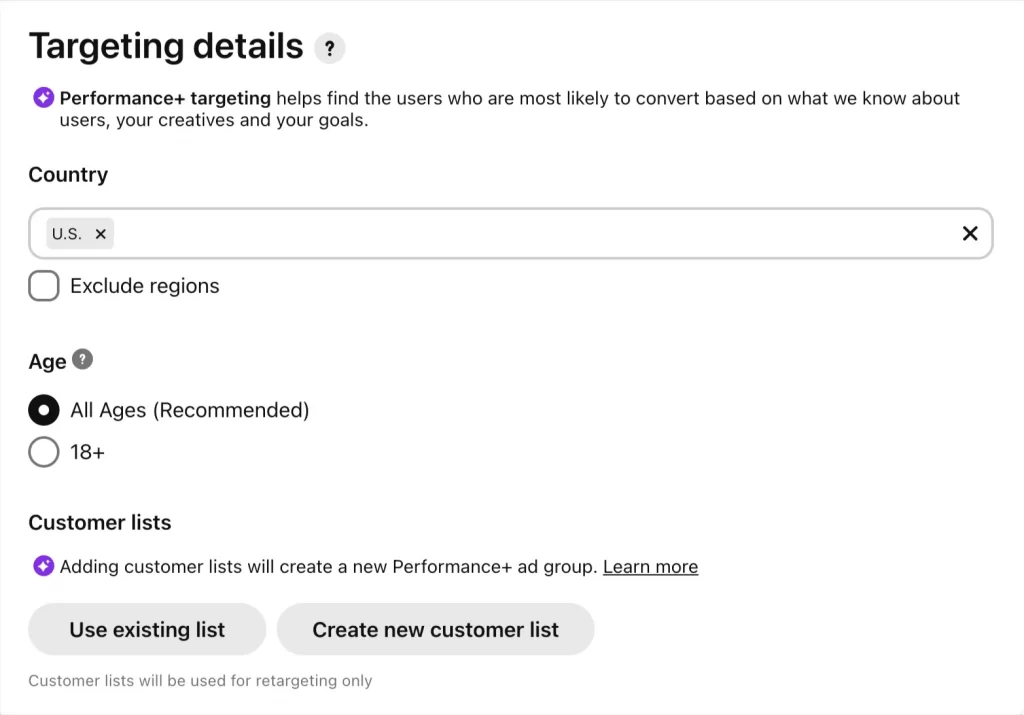This screenshot has width=1024, height=715.
Task: Clear all countries with the field's X
Action: [970, 233]
